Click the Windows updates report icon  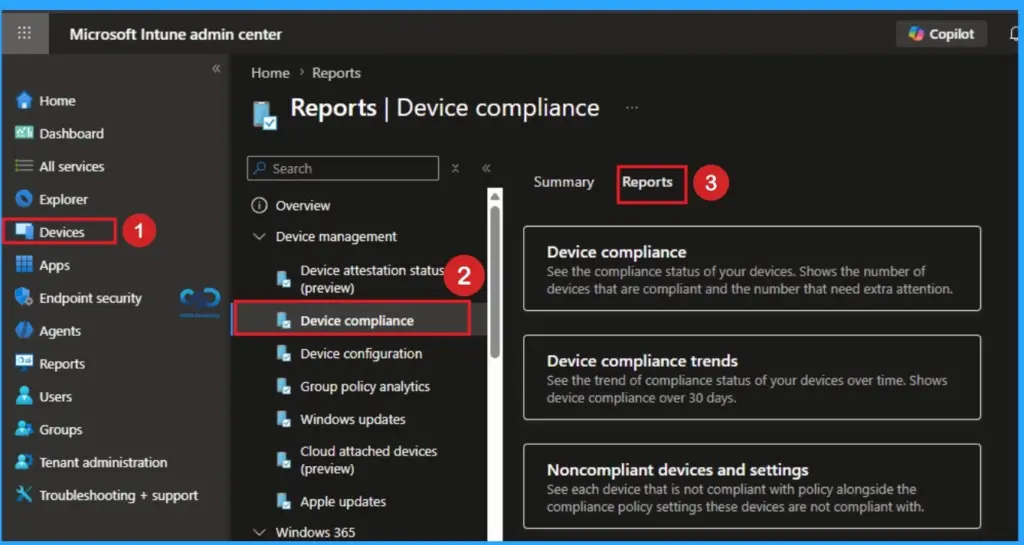283,419
